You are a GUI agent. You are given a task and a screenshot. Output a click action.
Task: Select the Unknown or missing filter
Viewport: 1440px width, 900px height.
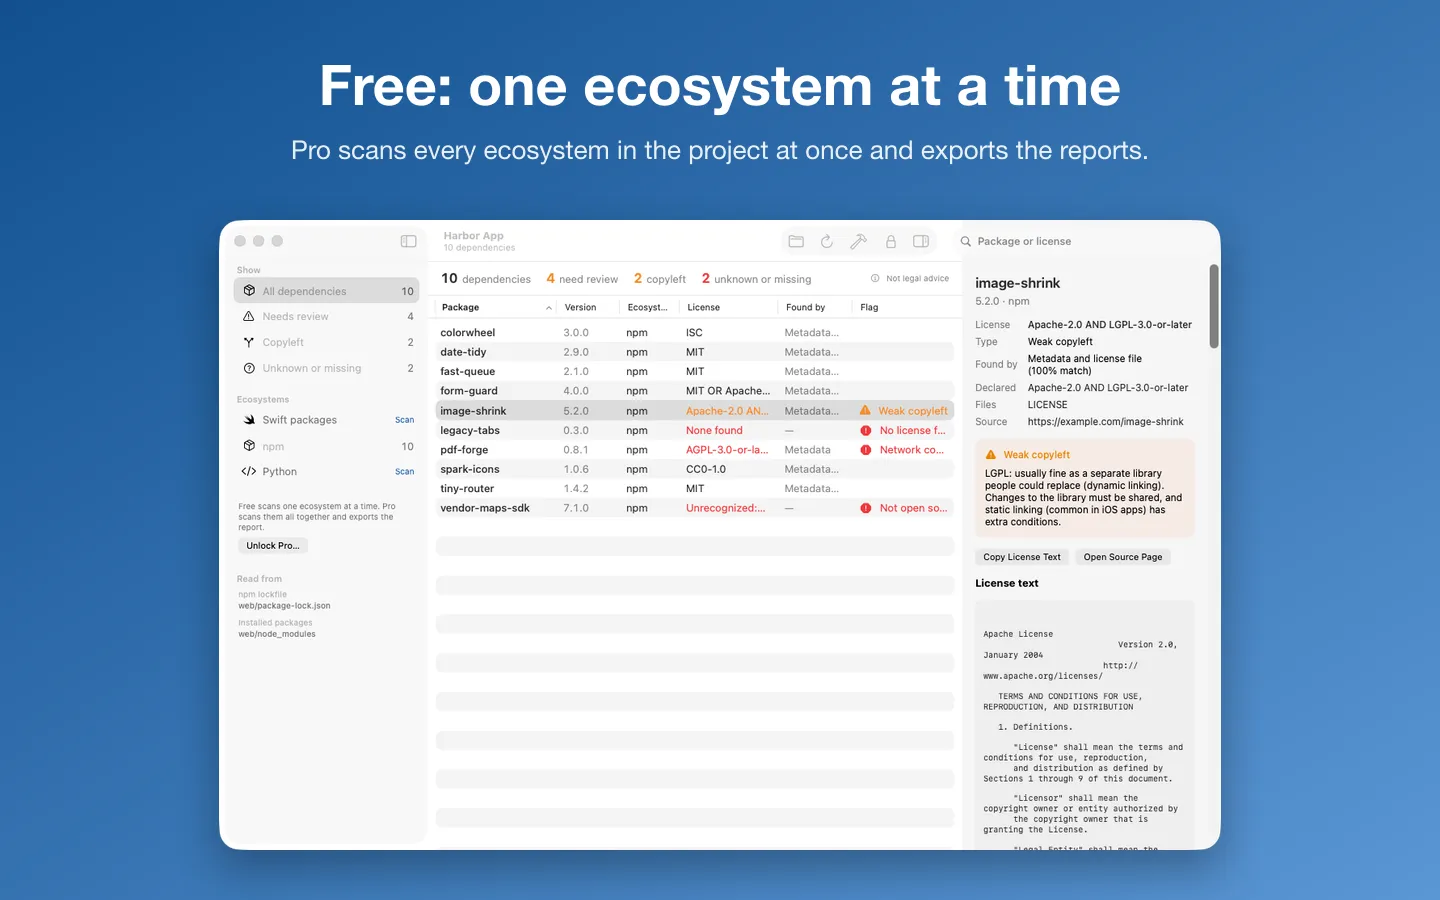click(x=327, y=368)
